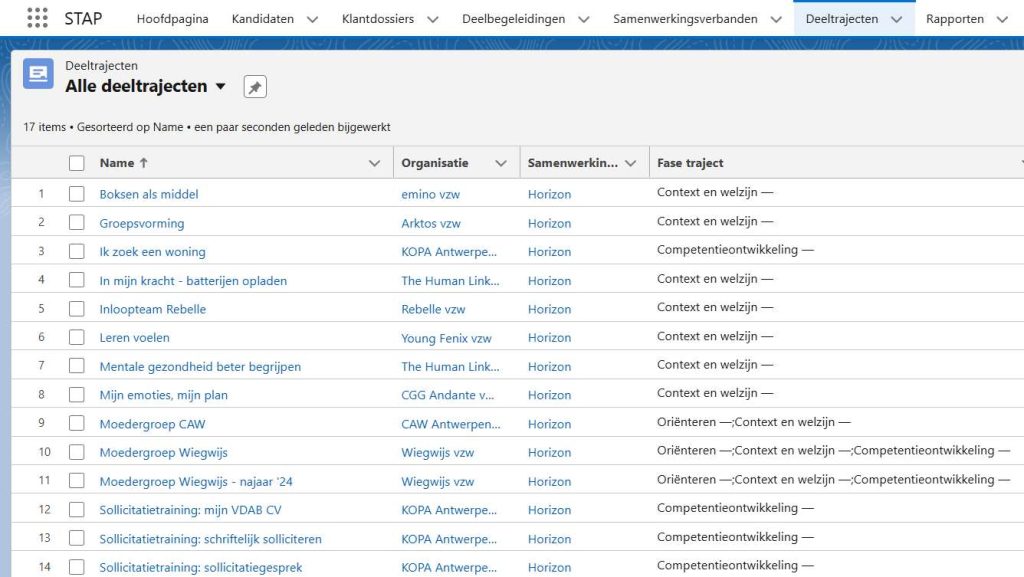The image size is (1024, 577).
Task: Open In mijn kracht - batterijen opladen
Action: [193, 281]
